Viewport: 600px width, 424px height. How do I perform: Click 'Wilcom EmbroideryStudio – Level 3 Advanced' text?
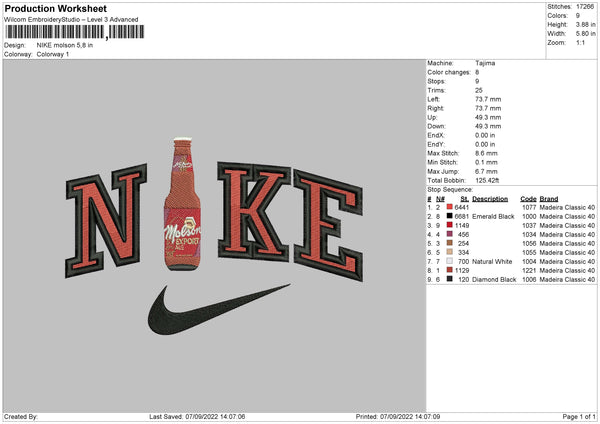click(x=71, y=20)
